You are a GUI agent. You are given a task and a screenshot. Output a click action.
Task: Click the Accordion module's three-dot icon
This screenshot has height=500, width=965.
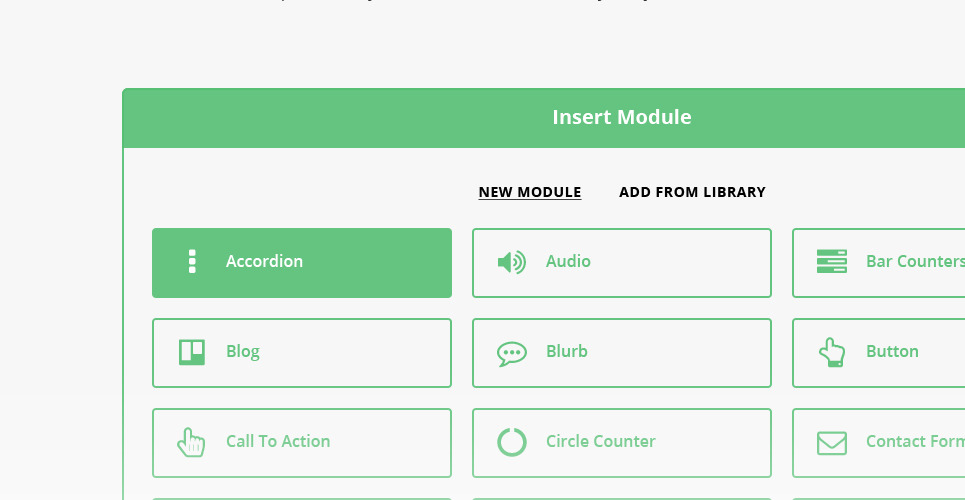pos(192,262)
